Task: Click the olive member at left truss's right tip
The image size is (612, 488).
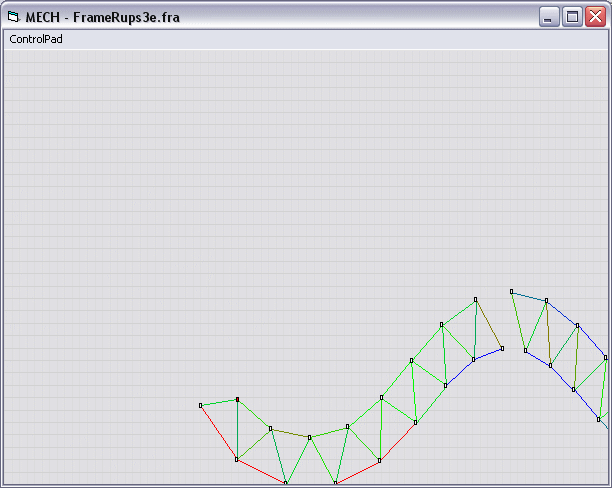Action: point(488,323)
